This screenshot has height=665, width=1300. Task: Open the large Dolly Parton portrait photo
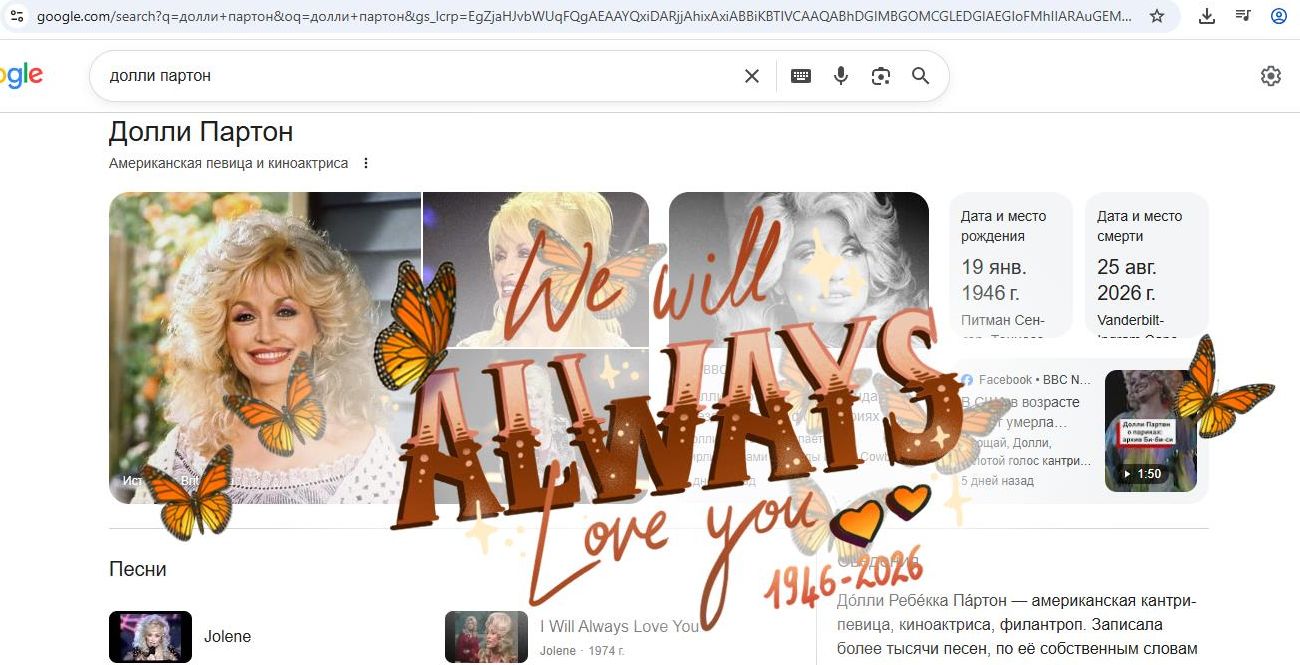(x=264, y=347)
